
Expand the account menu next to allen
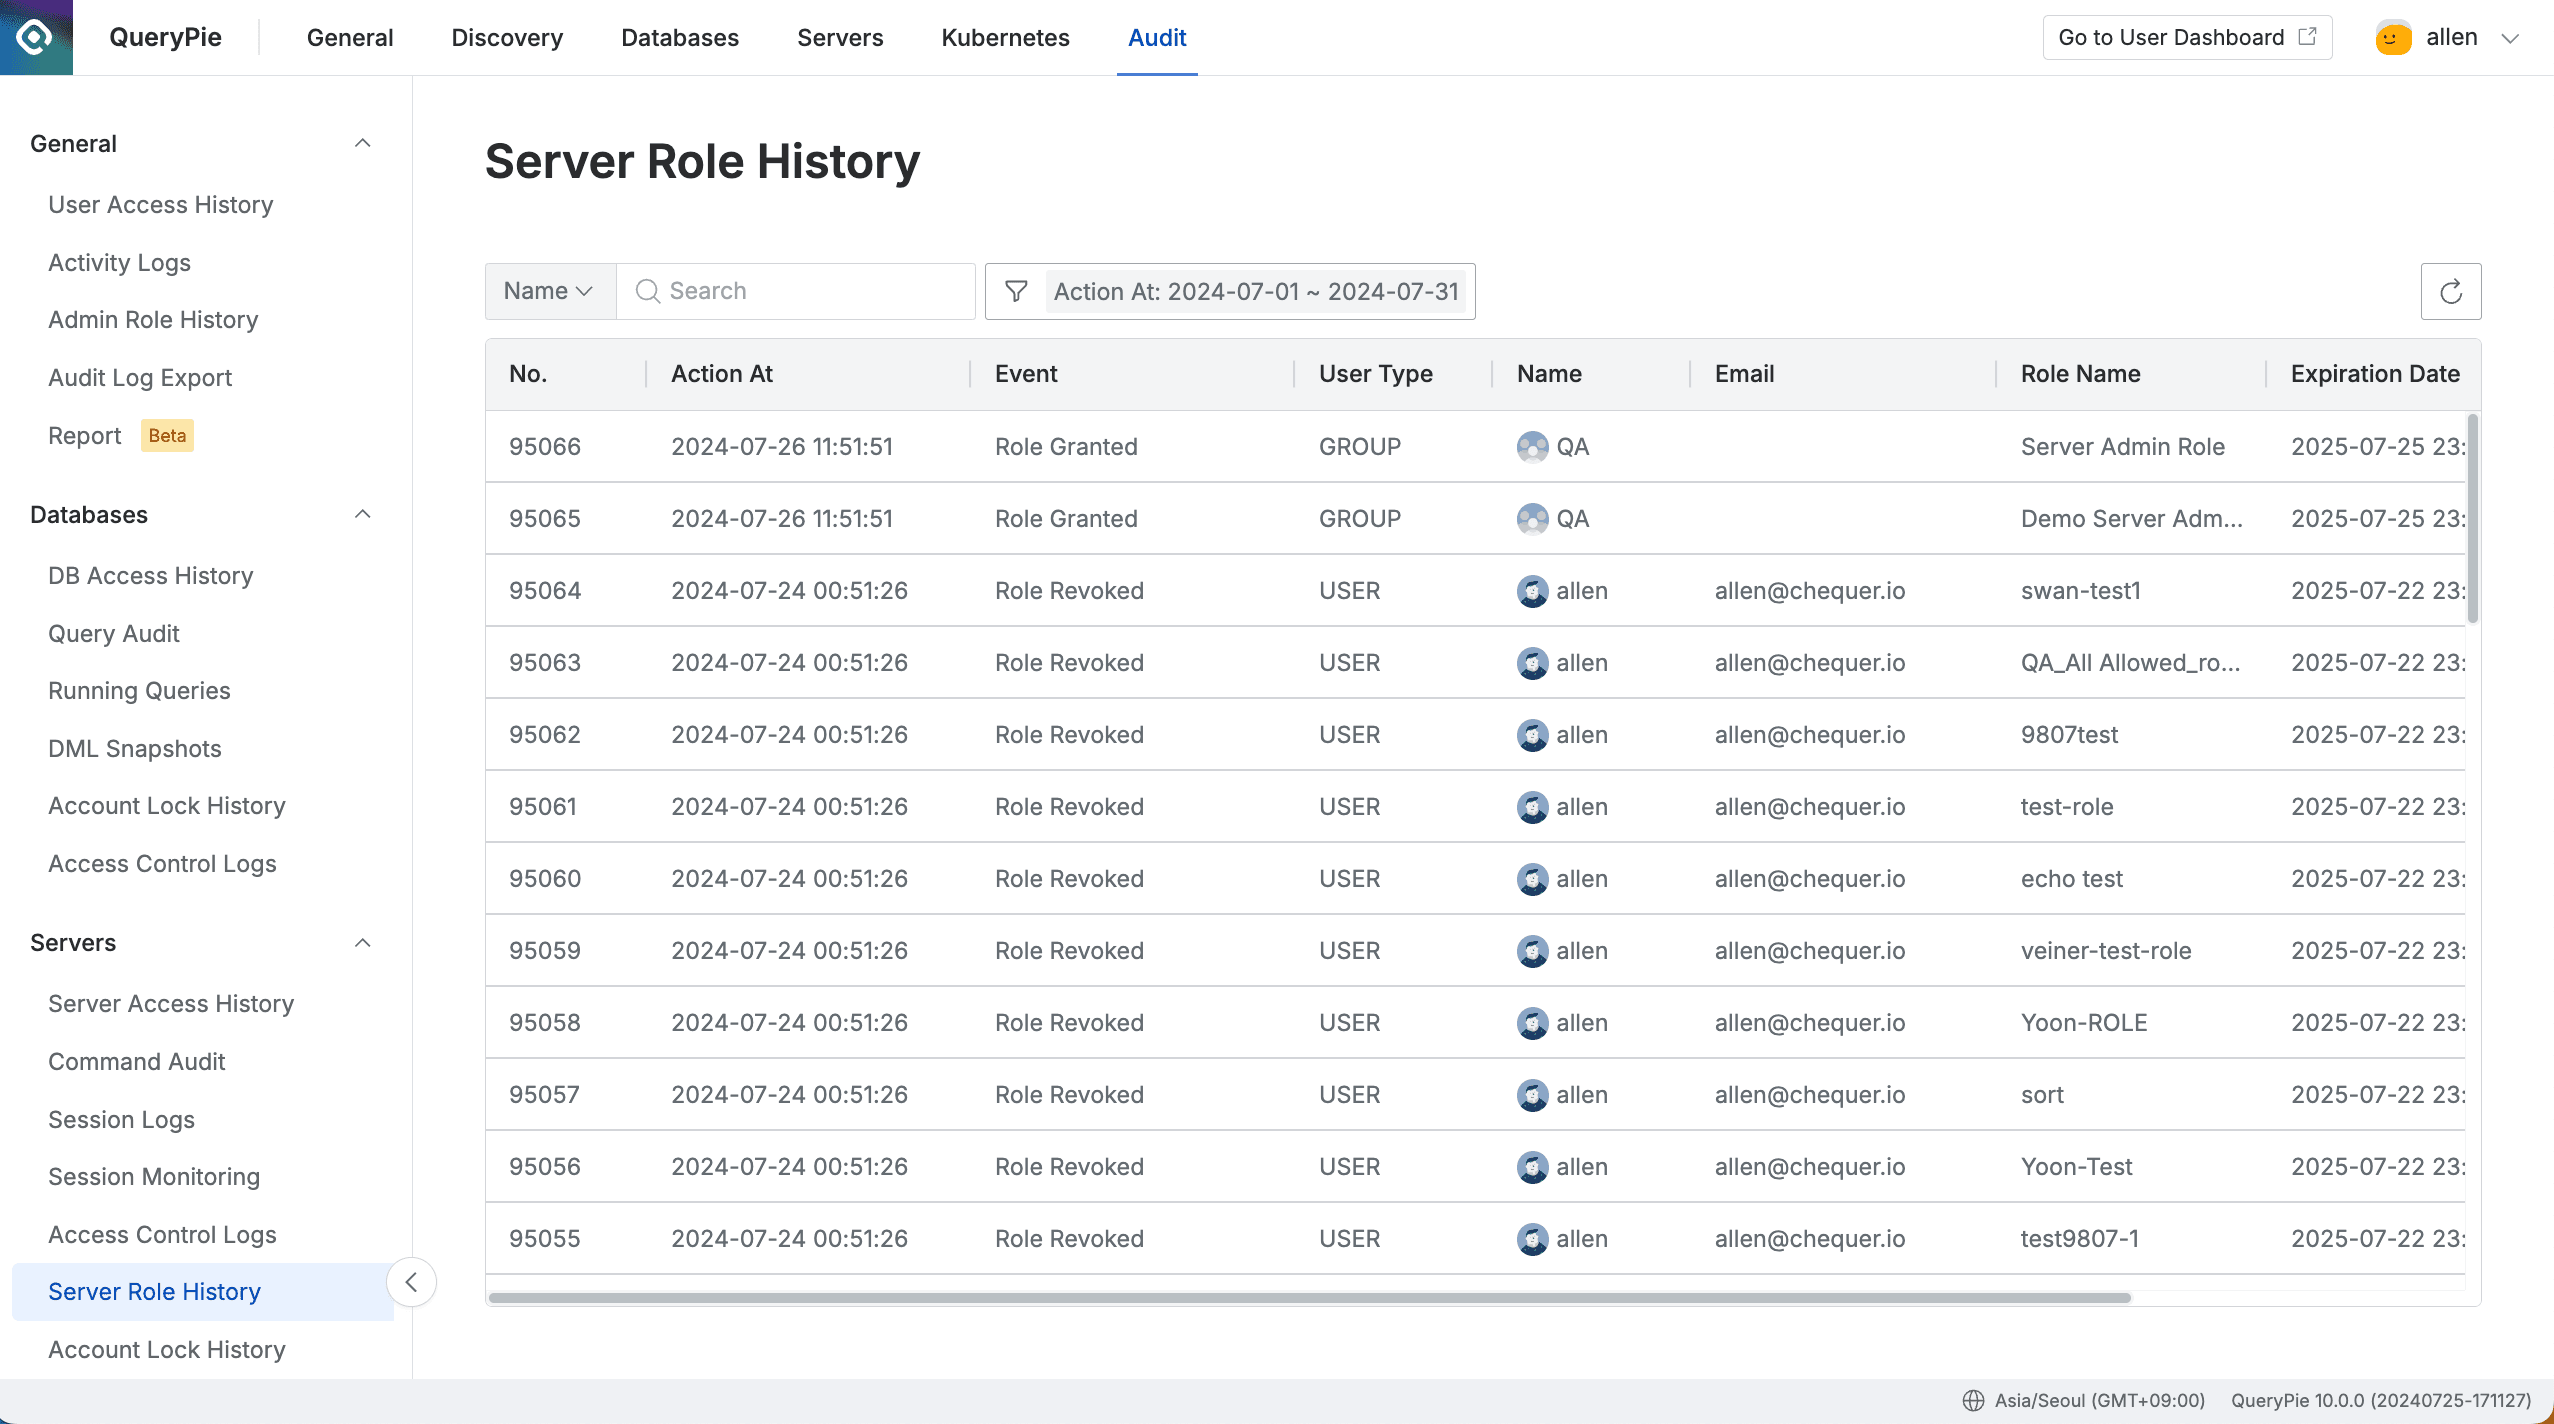click(x=2509, y=38)
